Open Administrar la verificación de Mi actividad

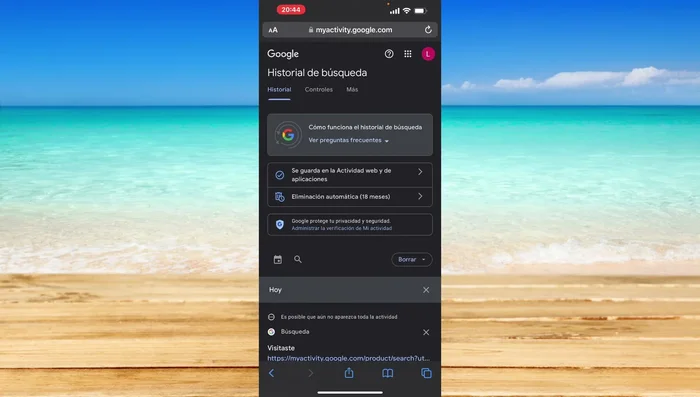(x=342, y=228)
